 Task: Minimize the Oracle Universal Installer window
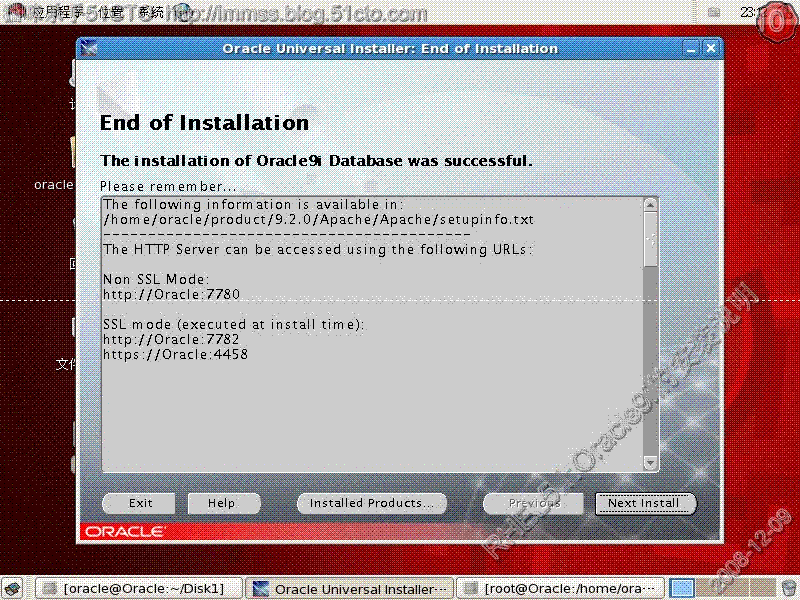coord(691,49)
